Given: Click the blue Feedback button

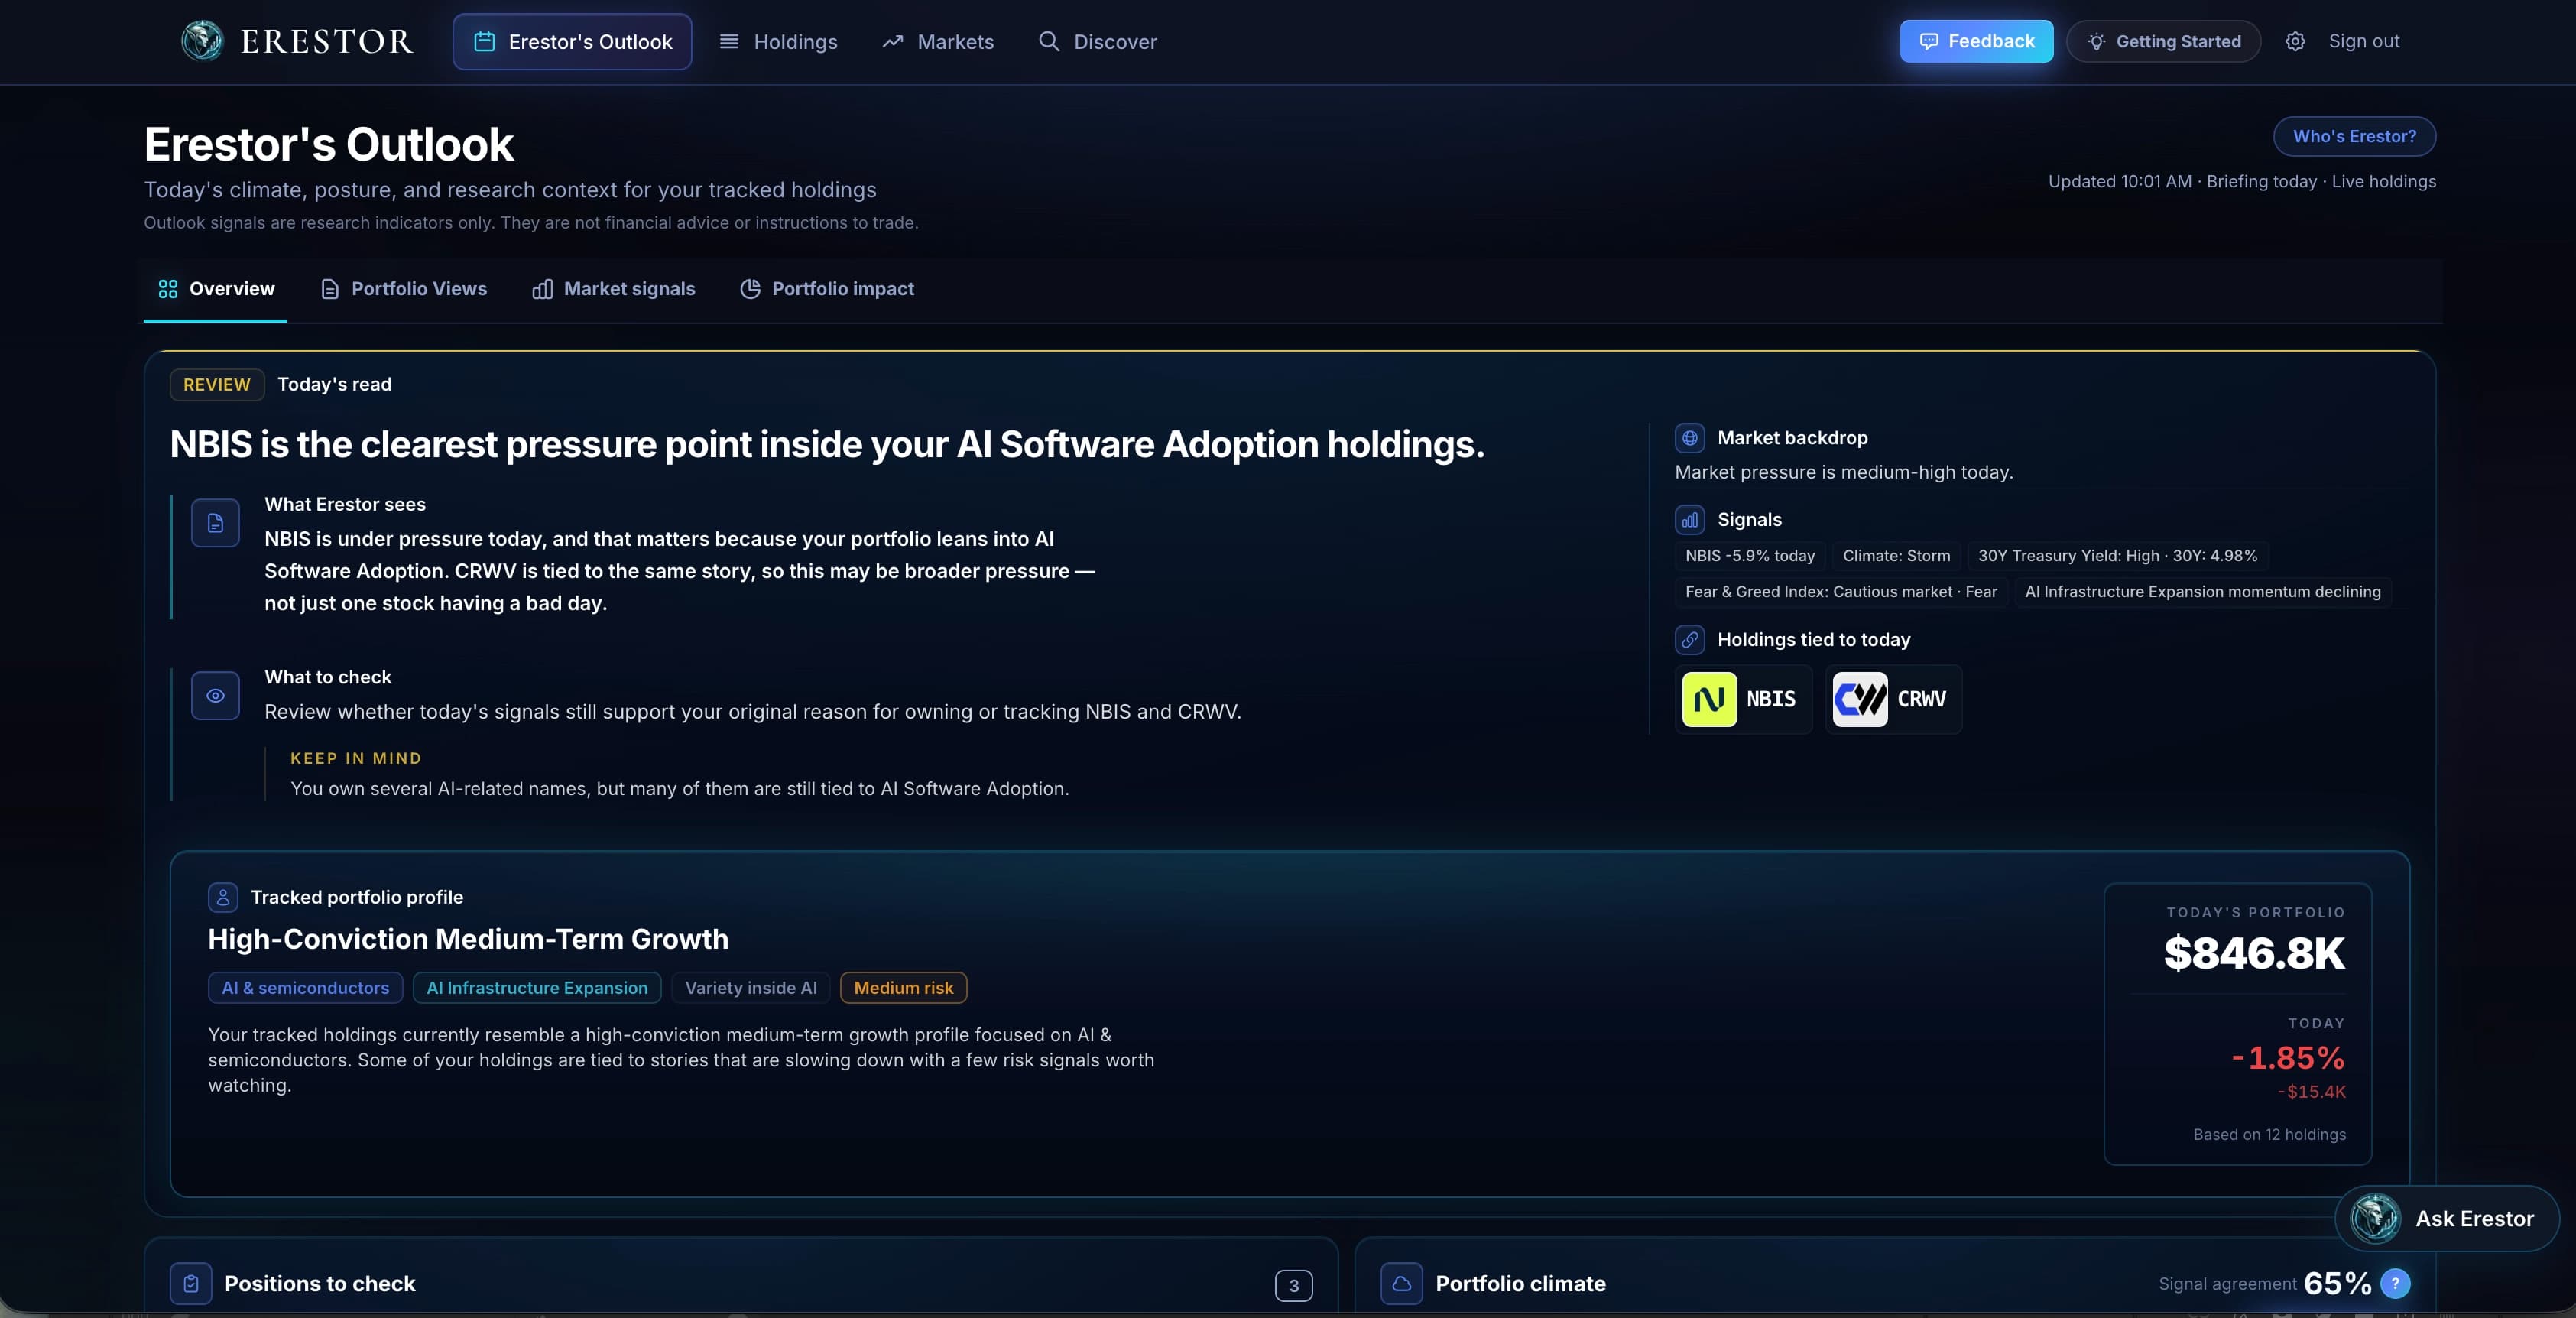Looking at the screenshot, I should [x=1976, y=41].
